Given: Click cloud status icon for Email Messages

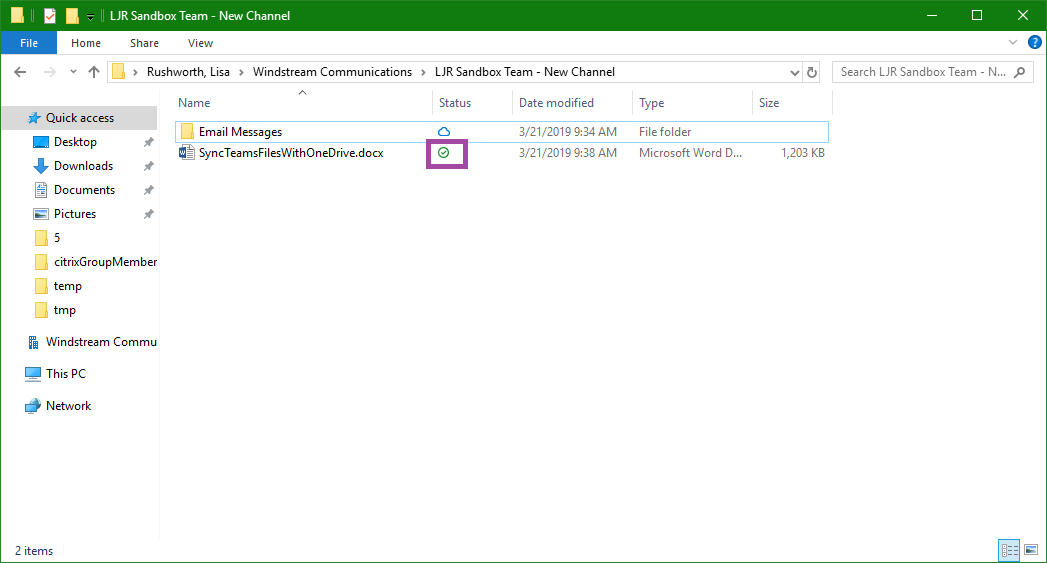Looking at the screenshot, I should coord(444,132).
